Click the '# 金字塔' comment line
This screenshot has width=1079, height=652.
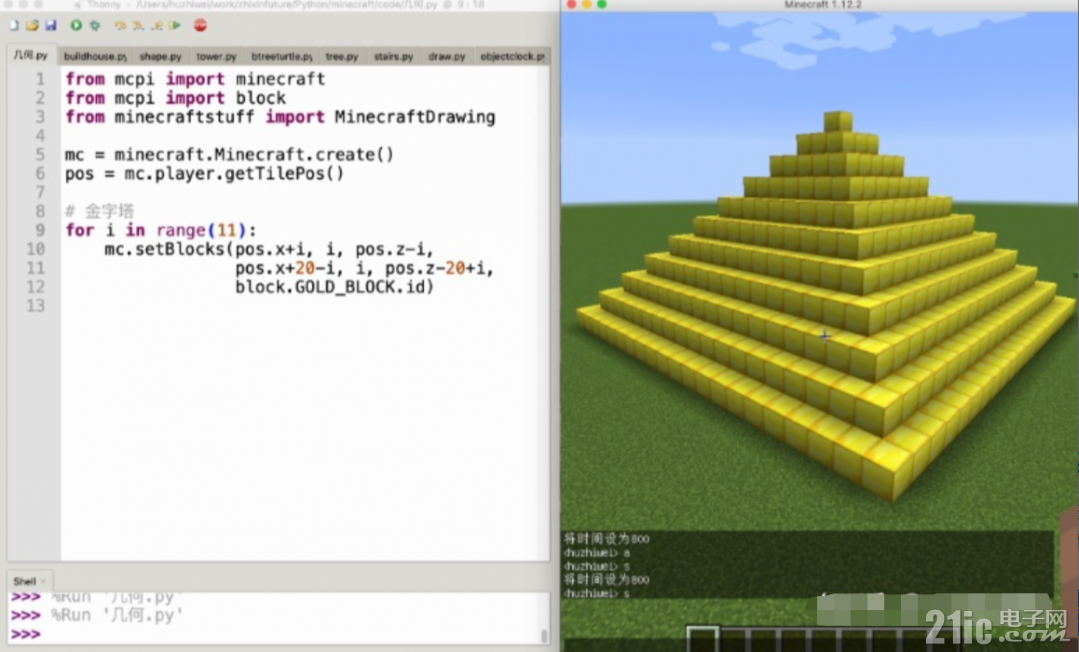(100, 211)
